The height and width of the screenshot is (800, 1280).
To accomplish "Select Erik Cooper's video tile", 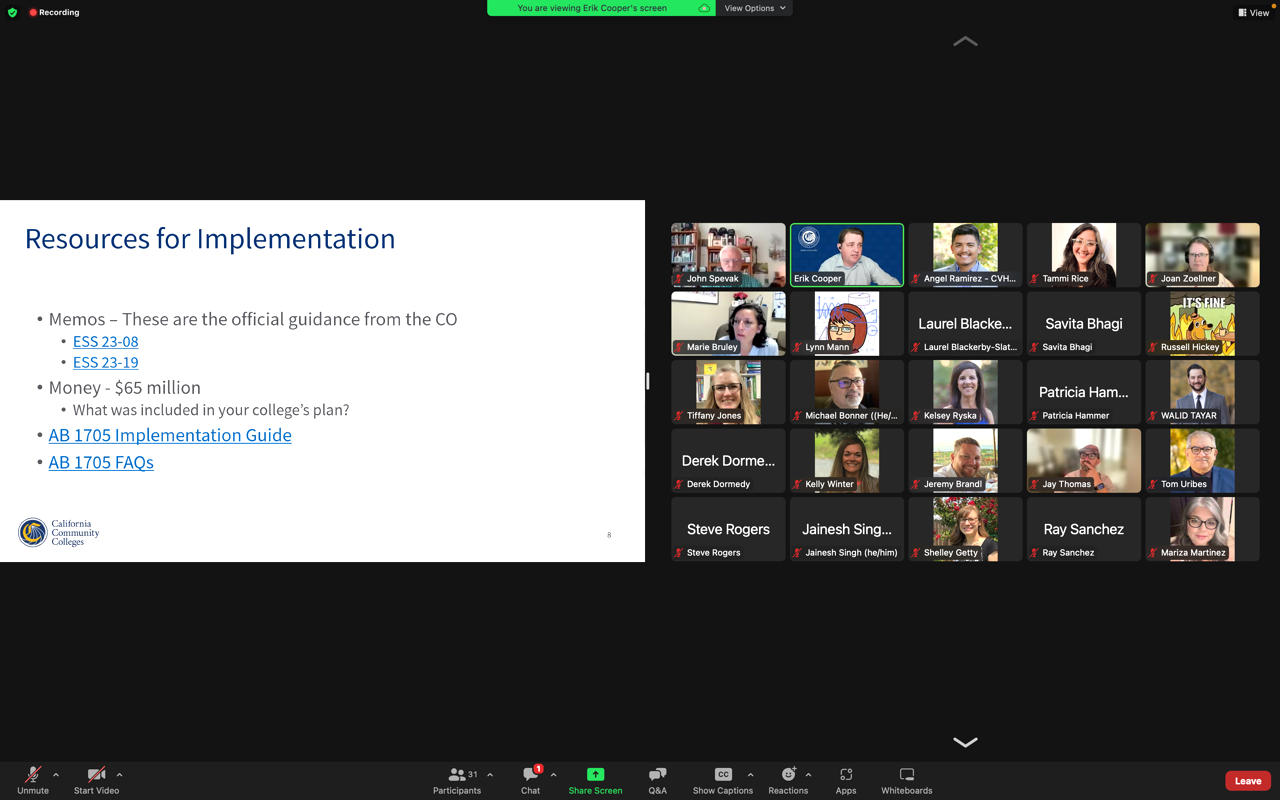I will 846,254.
